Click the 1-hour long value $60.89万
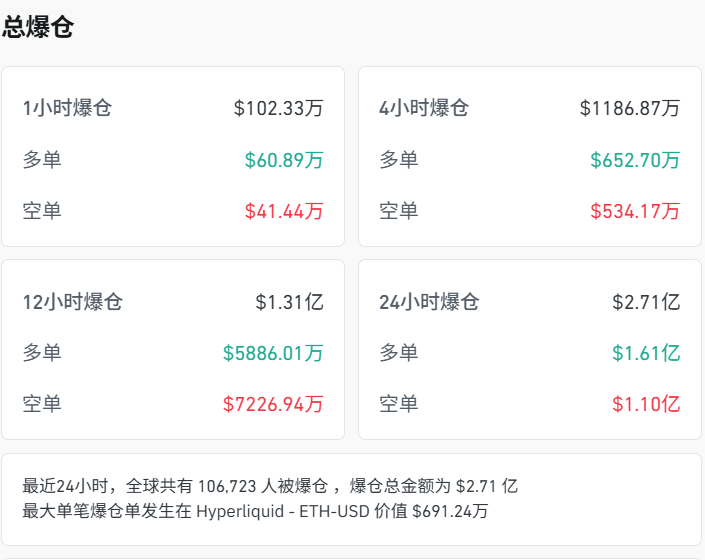705x560 pixels. pos(284,160)
